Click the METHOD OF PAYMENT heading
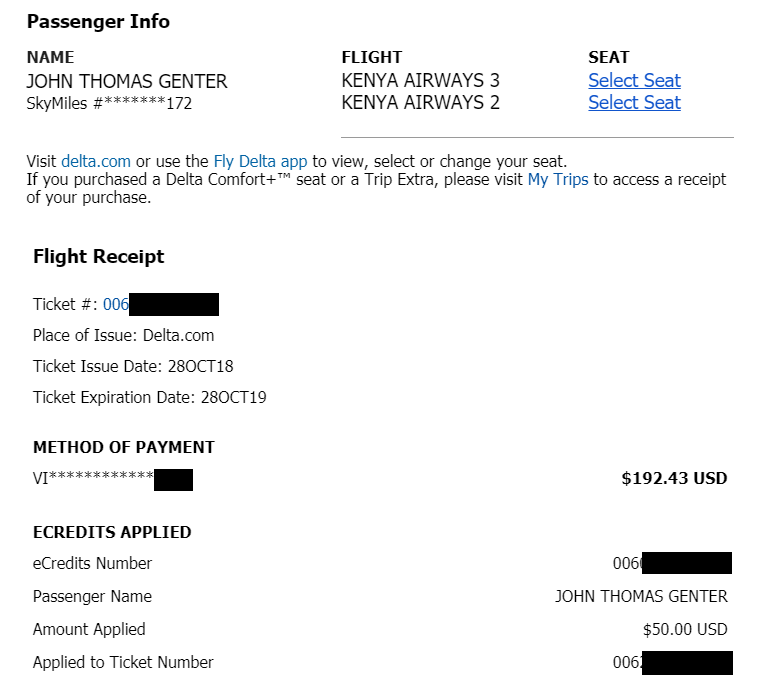 coord(124,447)
